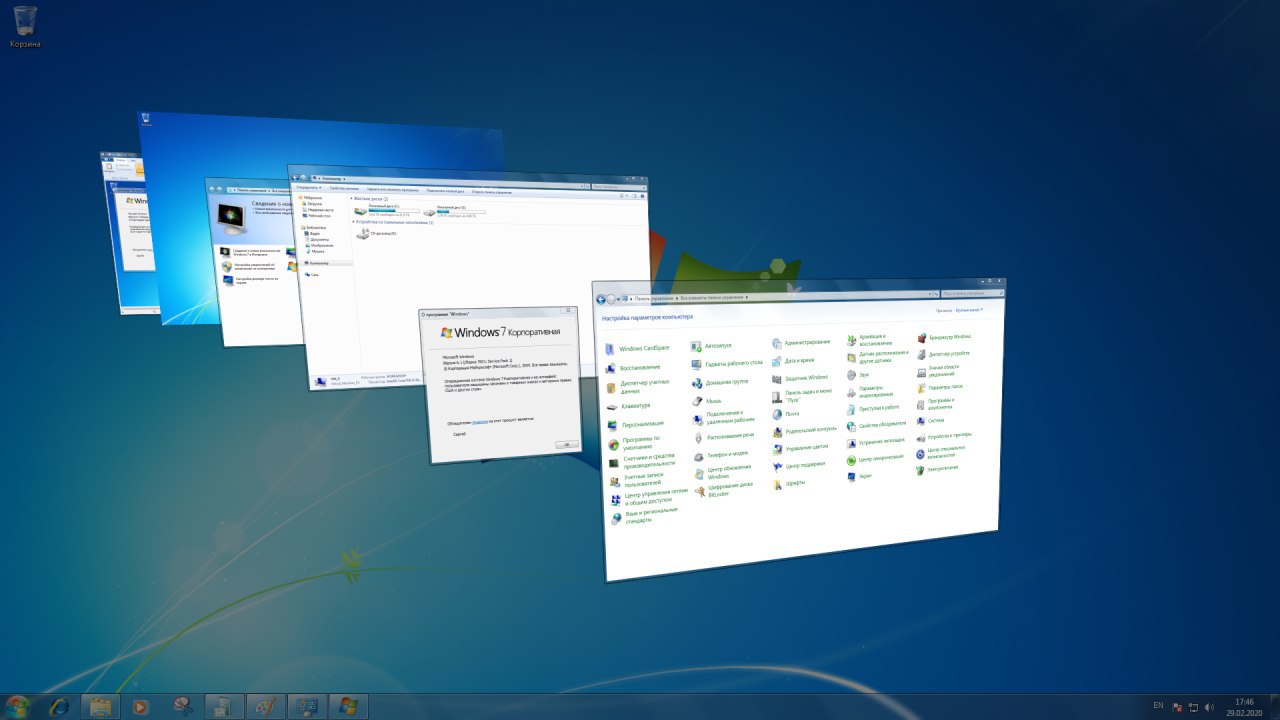Open the license terms link in About Windows
This screenshot has height=720, width=1280.
pyautogui.click(x=480, y=423)
